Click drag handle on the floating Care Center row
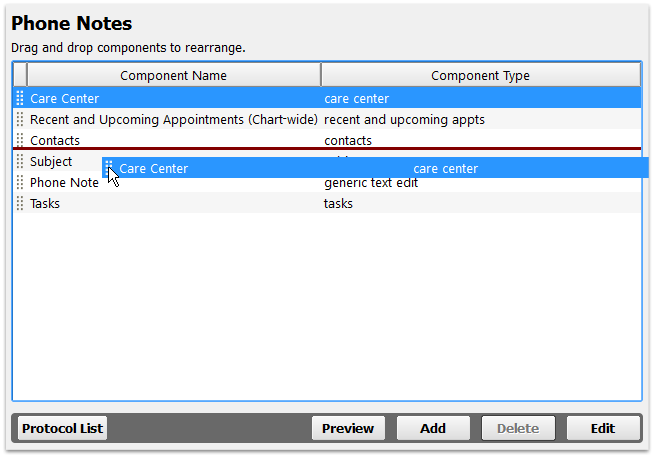654x457 pixels. tap(108, 168)
